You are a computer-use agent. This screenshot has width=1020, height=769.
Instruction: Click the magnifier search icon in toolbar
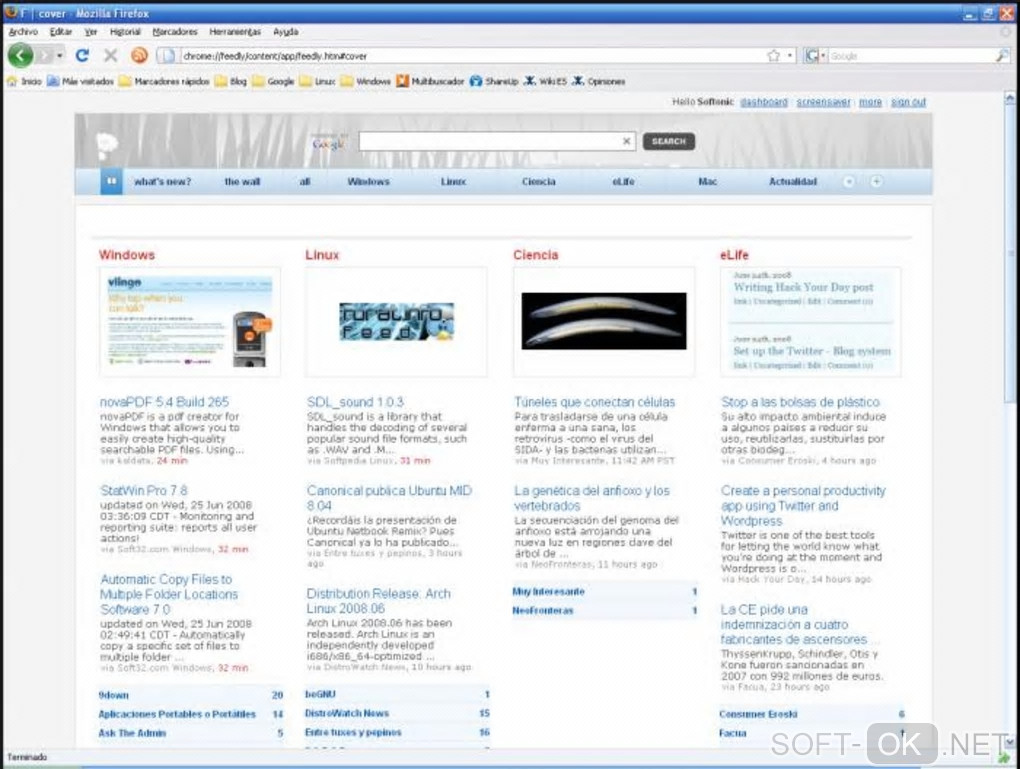click(1002, 57)
